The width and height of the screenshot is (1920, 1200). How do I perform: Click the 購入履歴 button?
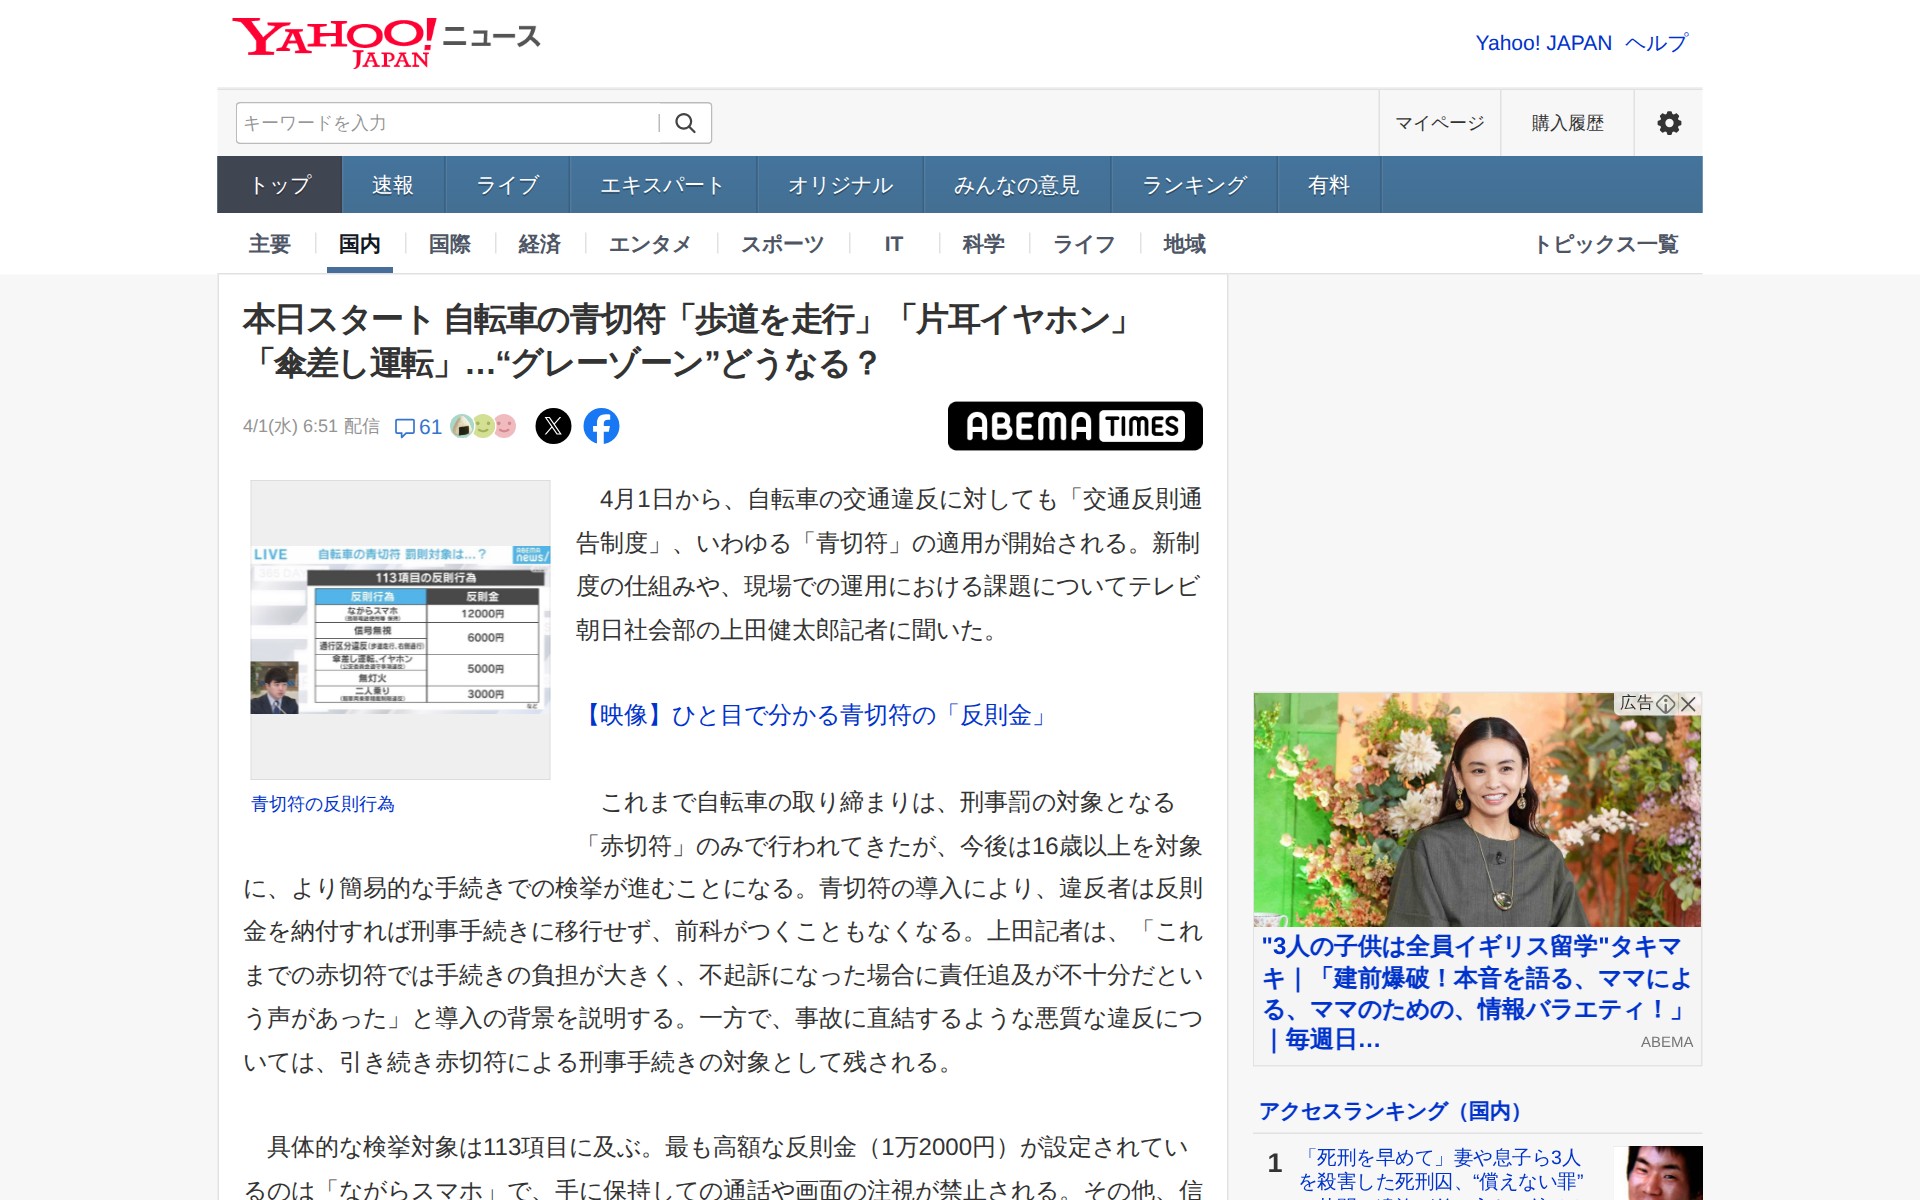click(x=1567, y=123)
